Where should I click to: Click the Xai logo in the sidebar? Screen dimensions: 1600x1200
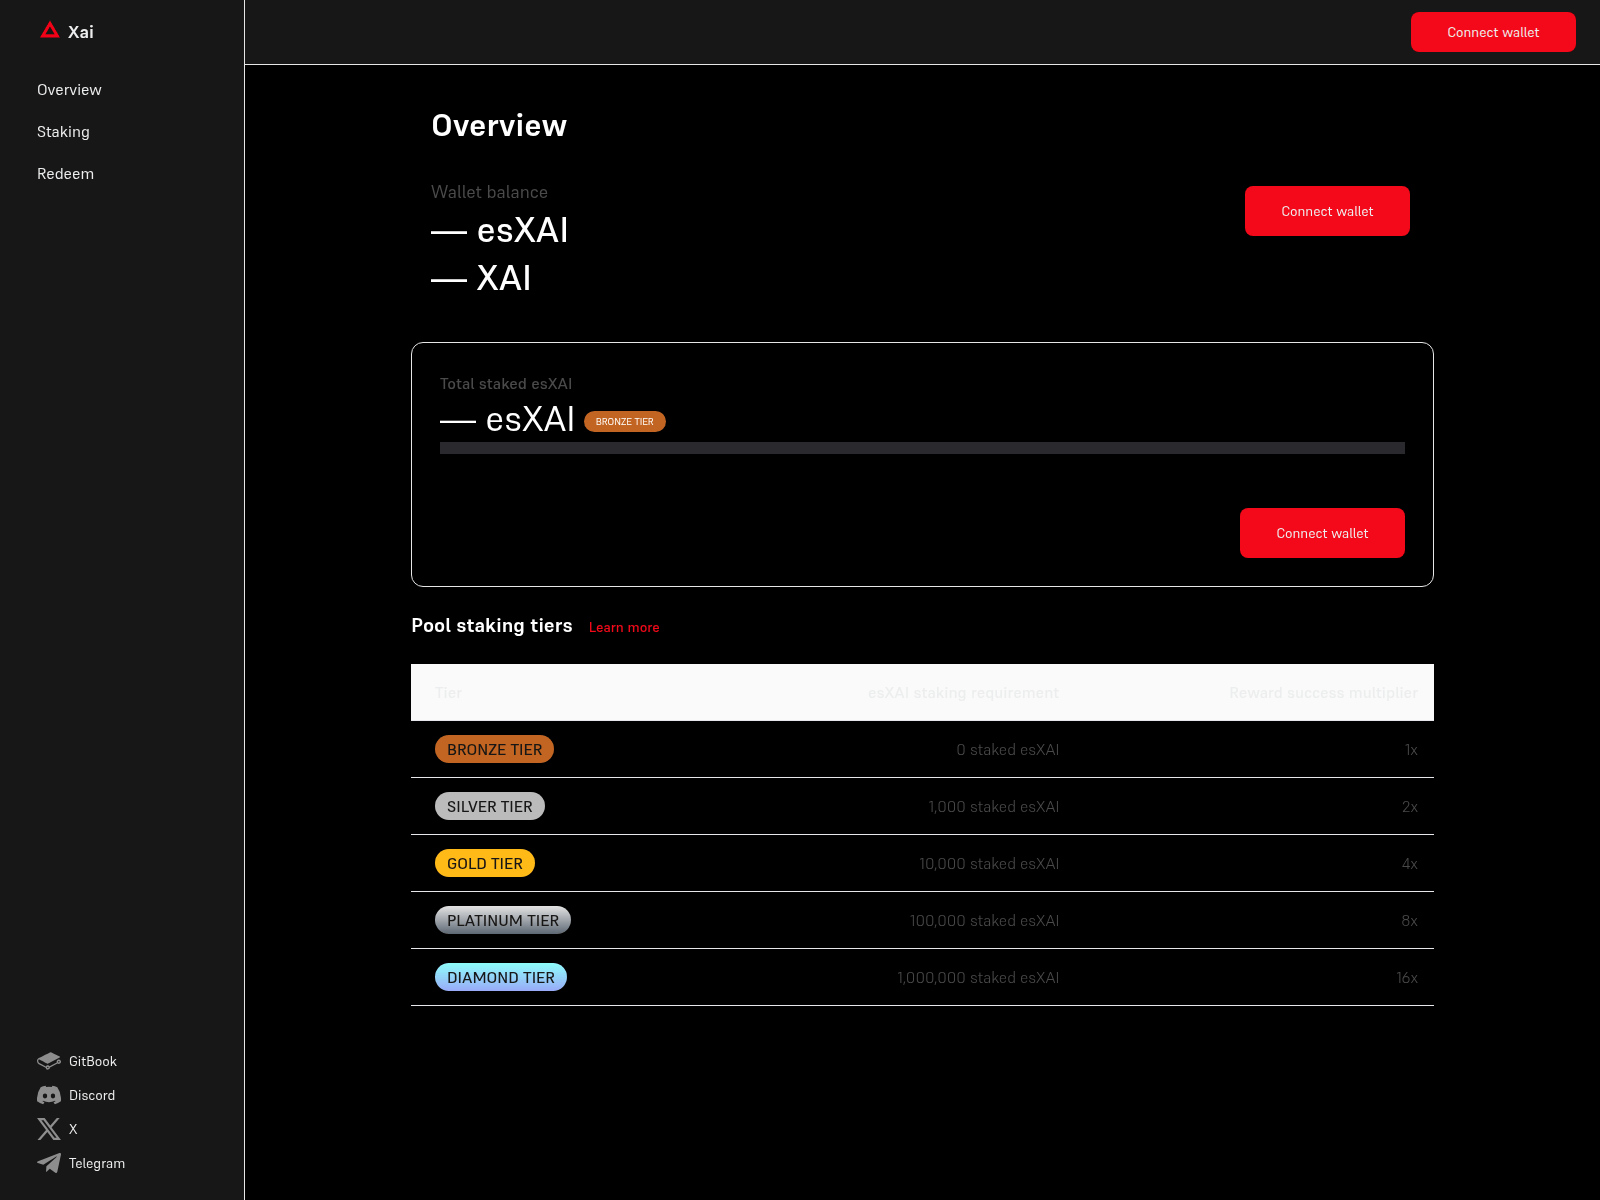pyautogui.click(x=68, y=31)
